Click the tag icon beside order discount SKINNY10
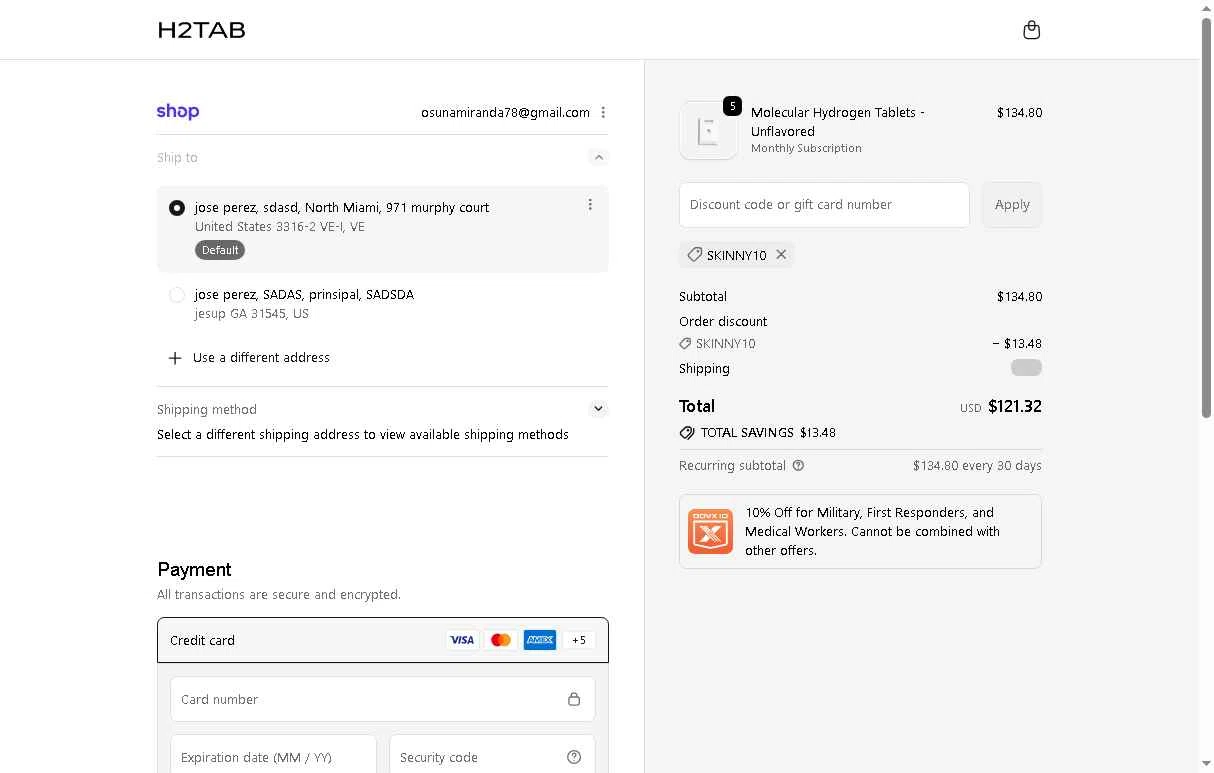 (x=685, y=344)
